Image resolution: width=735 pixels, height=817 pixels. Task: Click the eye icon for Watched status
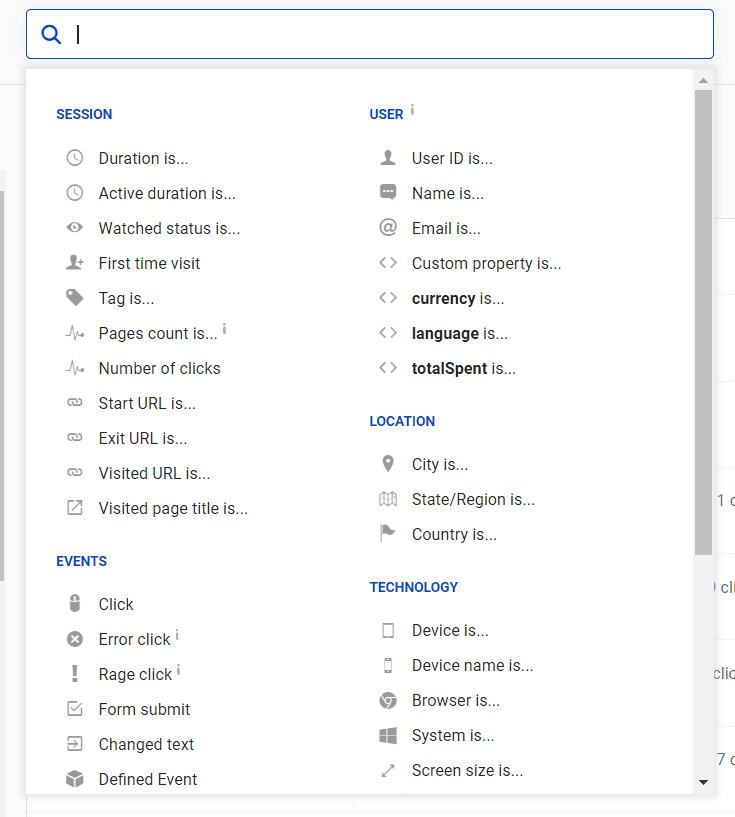click(75, 228)
